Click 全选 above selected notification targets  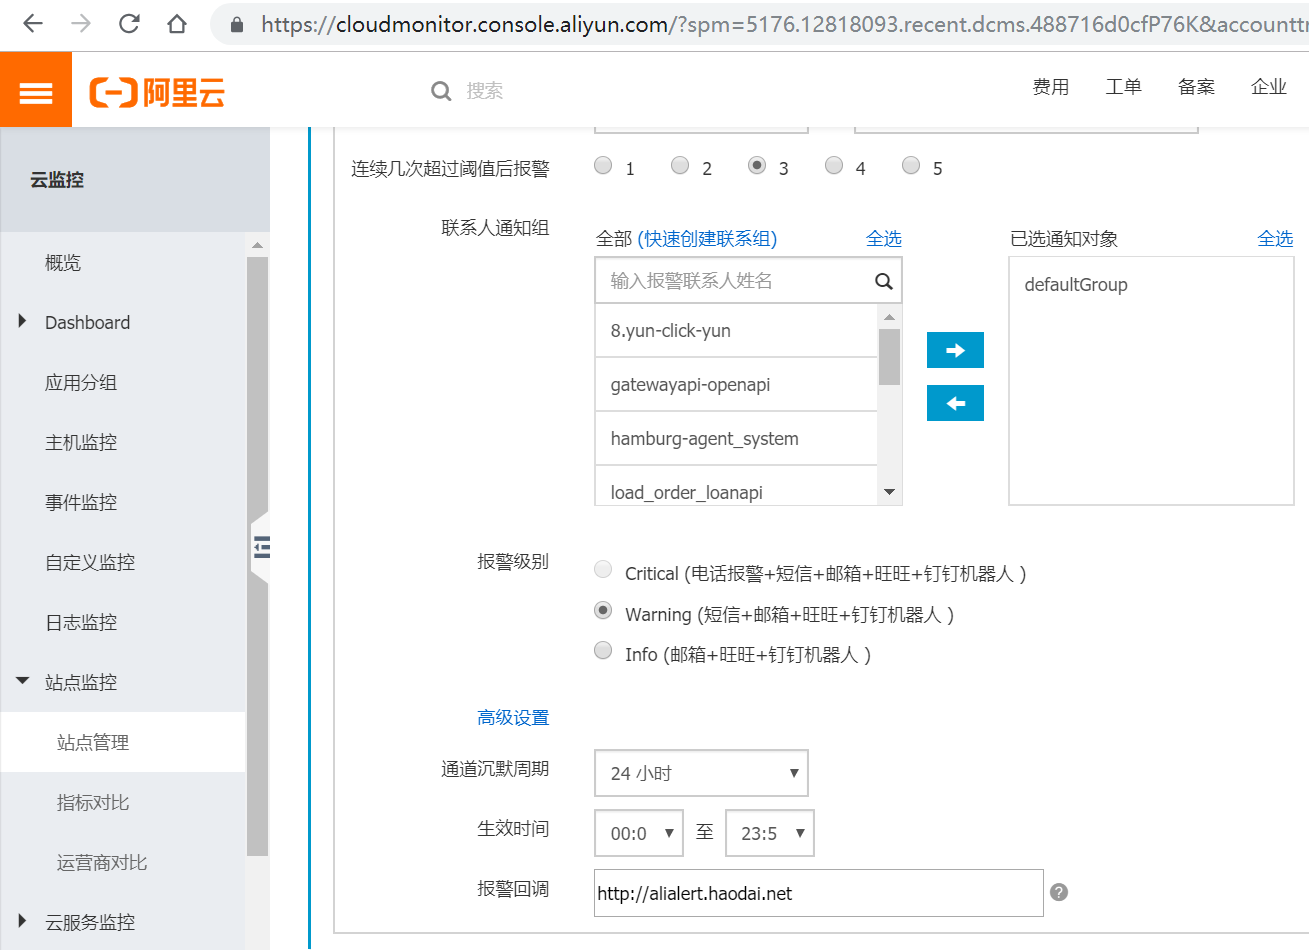1275,238
